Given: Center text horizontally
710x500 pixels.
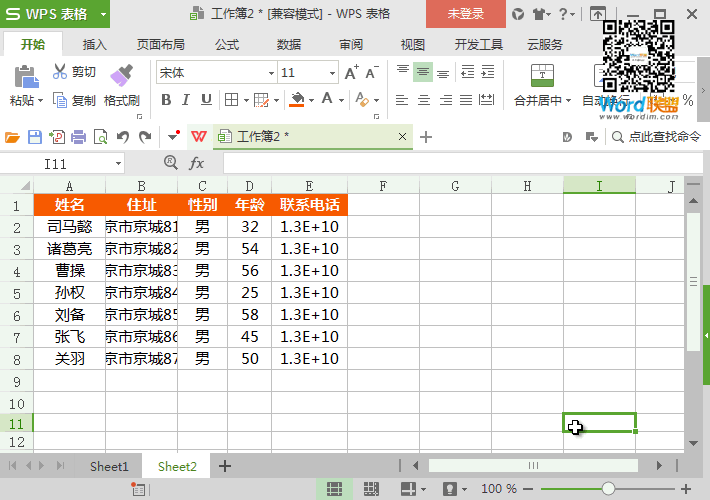Looking at the screenshot, I should [424, 100].
